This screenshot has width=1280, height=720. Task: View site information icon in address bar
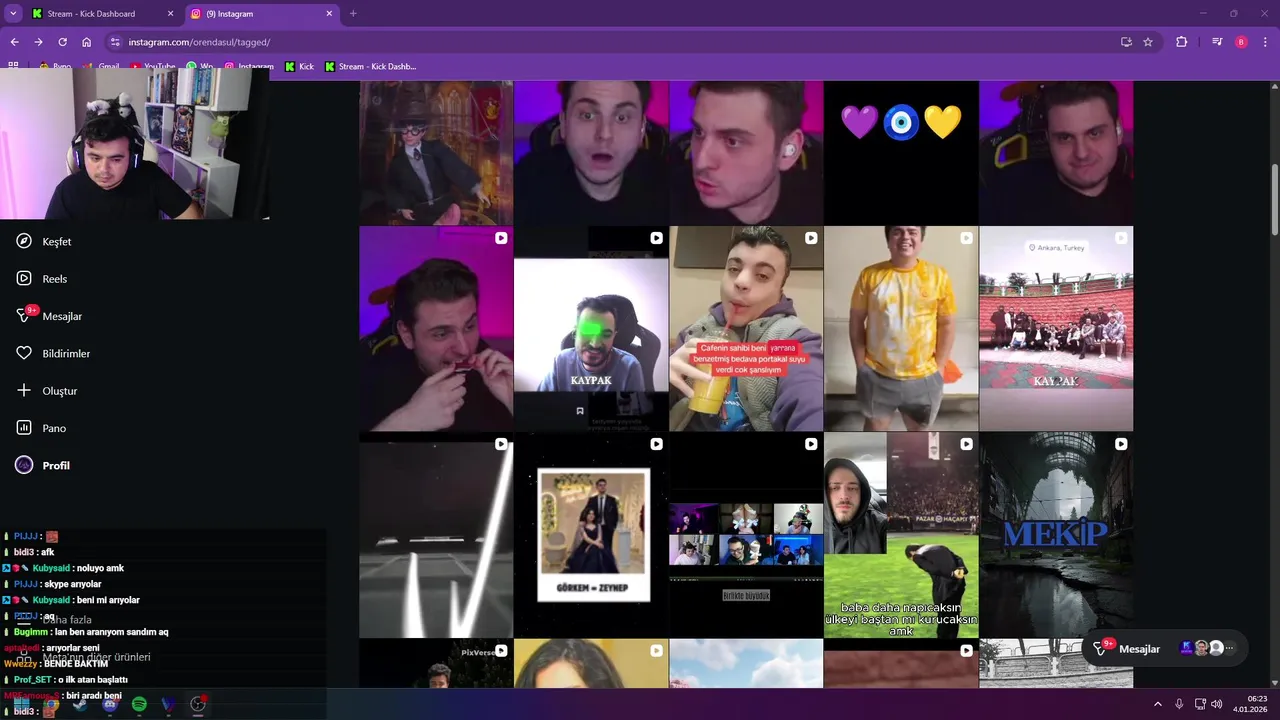point(115,42)
